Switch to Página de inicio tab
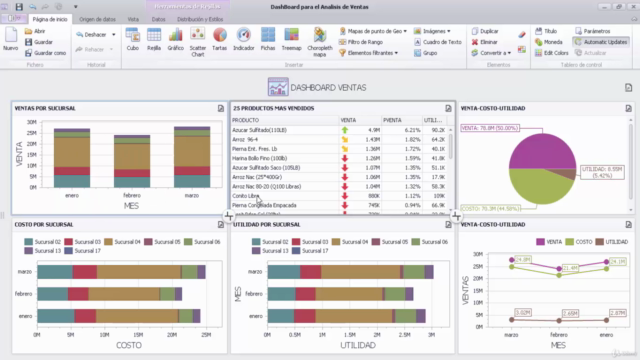The image size is (640, 360). tap(50, 19)
